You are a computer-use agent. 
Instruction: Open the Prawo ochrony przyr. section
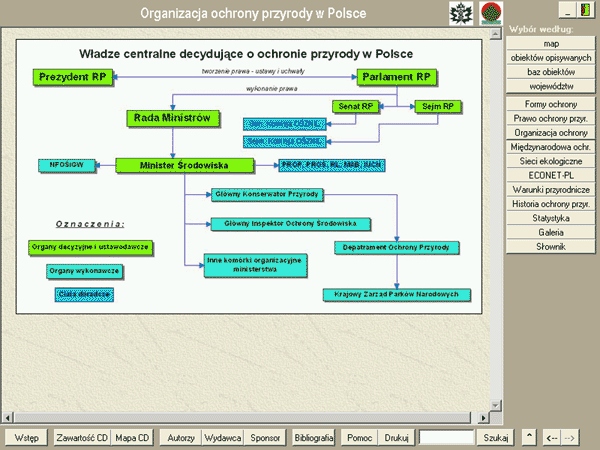tap(551, 118)
